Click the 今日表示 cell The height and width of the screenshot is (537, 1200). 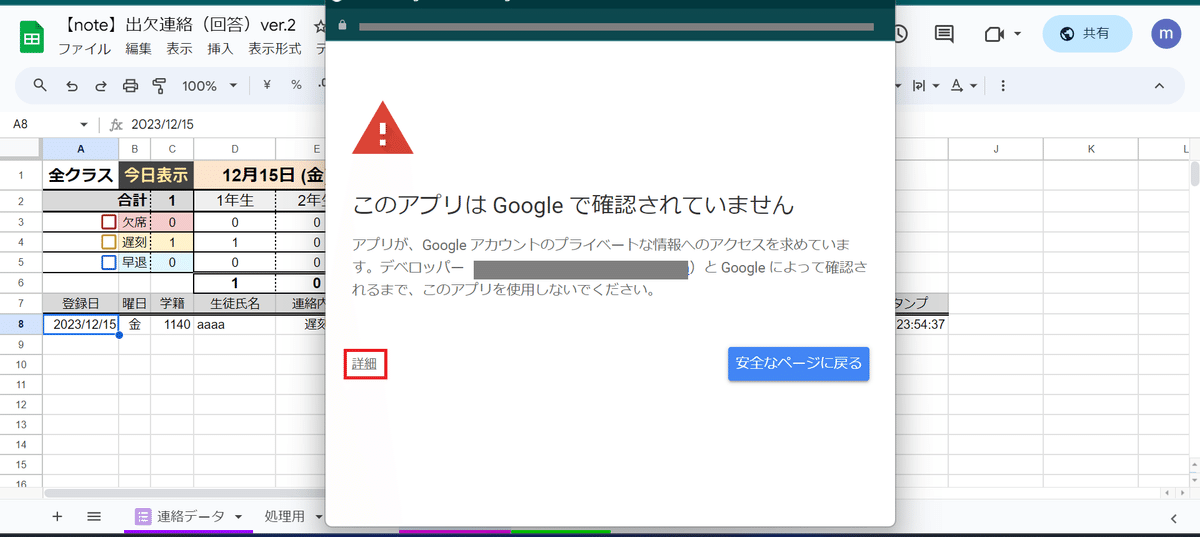pos(156,175)
